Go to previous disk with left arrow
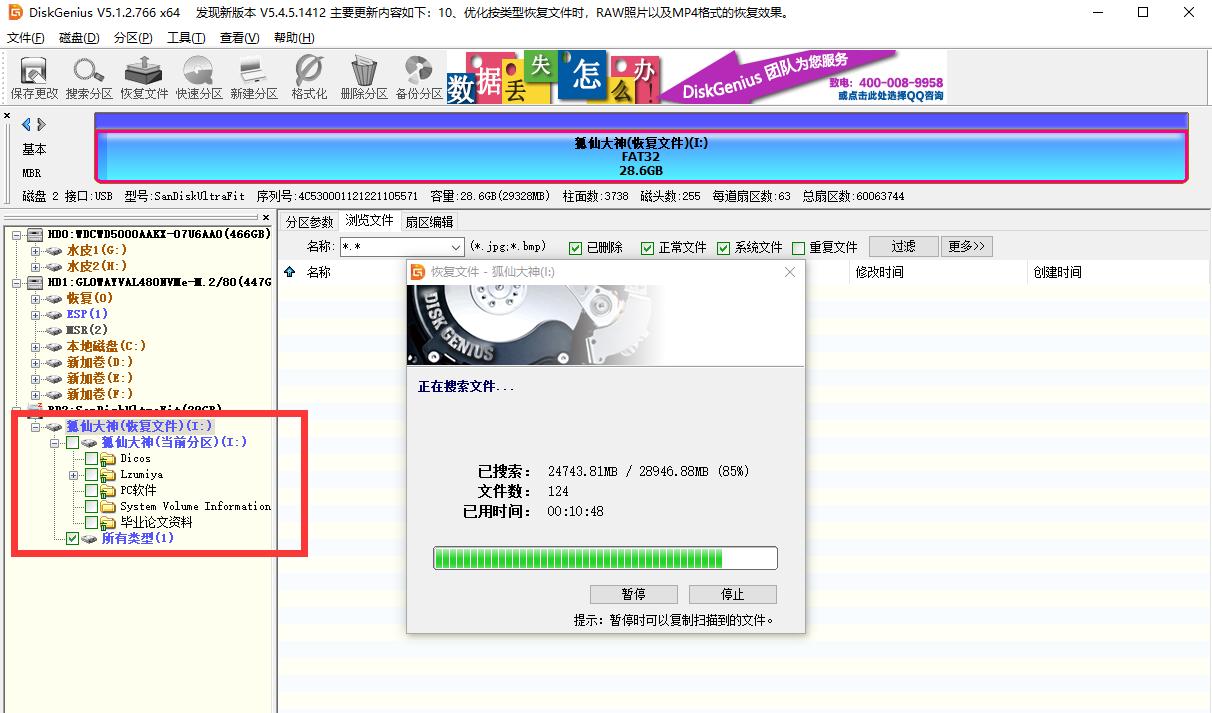This screenshot has height=713, width=1212. point(27,124)
